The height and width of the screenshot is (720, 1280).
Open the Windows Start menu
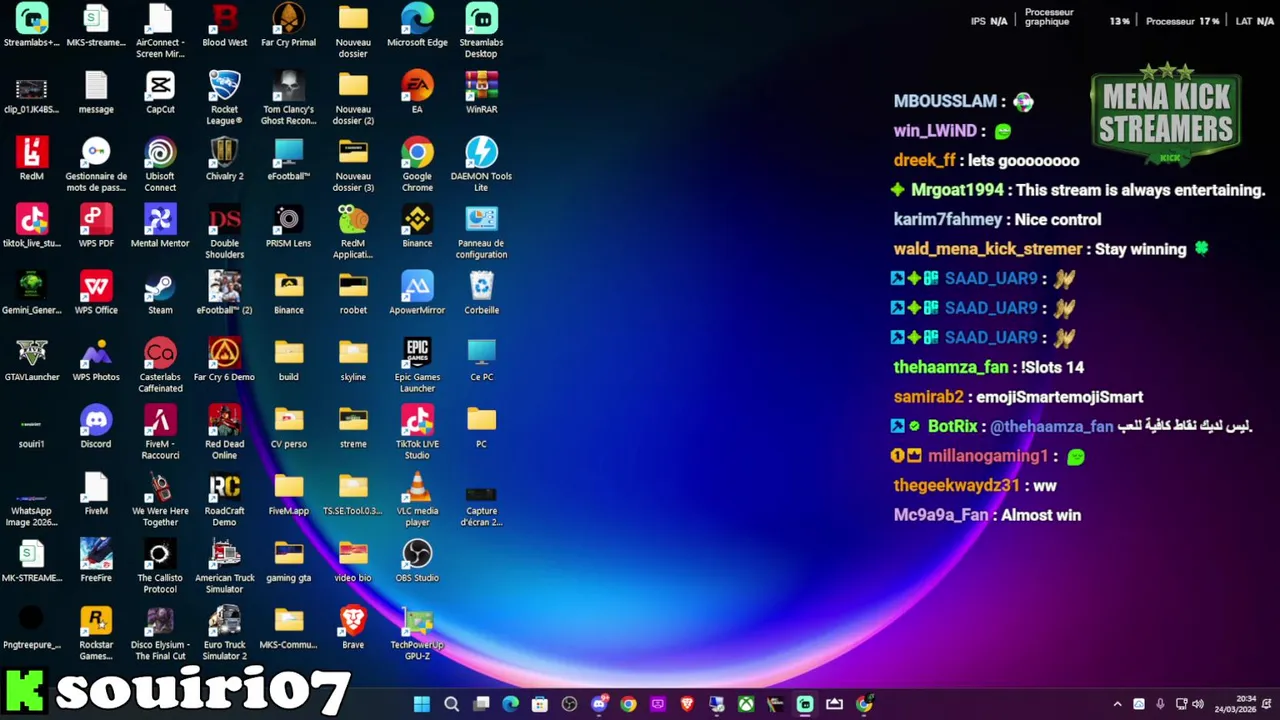coord(422,704)
